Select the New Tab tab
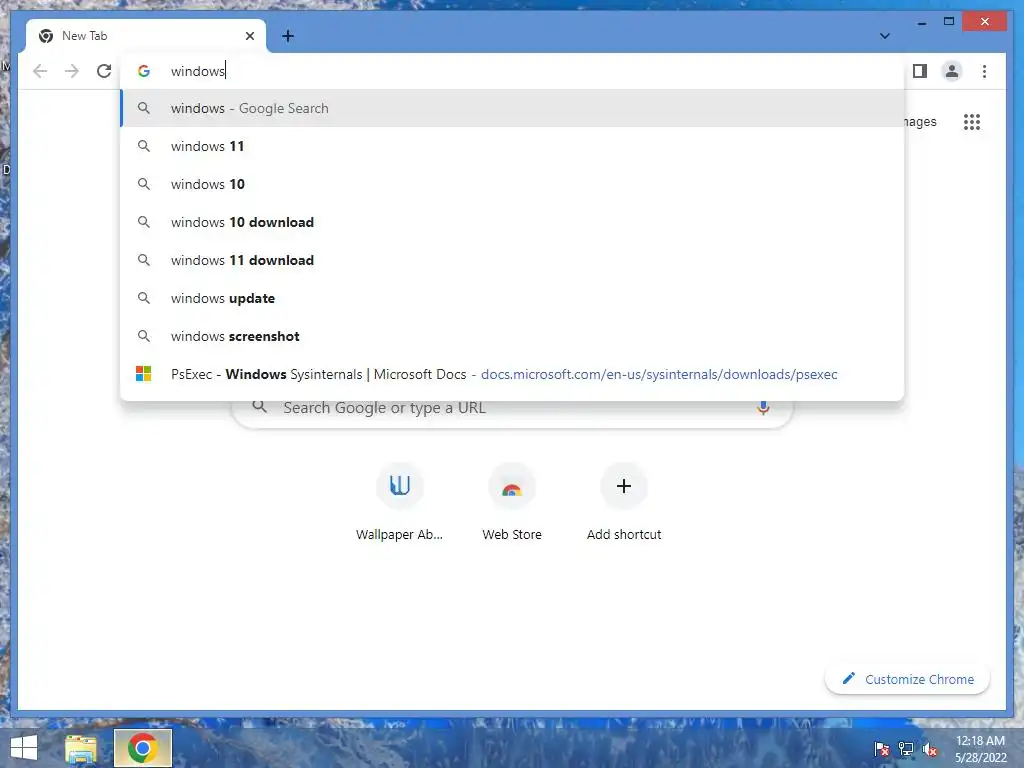The image size is (1024, 768). (146, 36)
